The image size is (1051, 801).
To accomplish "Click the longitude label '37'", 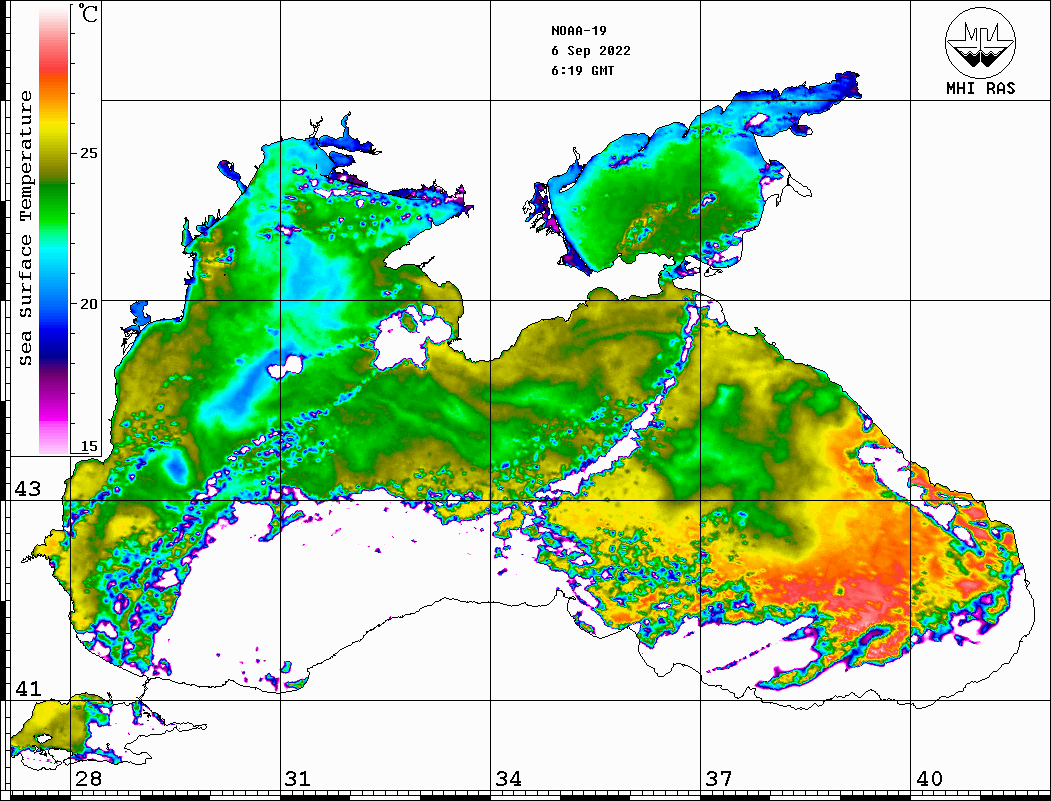I will coord(719,778).
